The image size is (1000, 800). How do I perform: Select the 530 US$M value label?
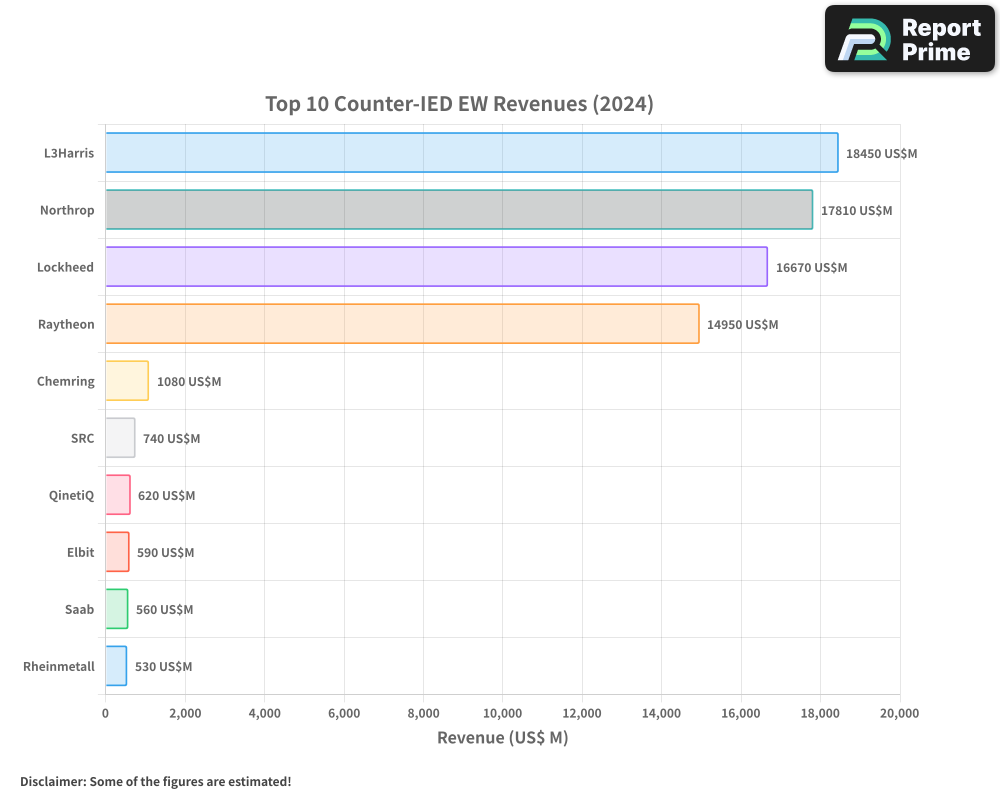(163, 666)
